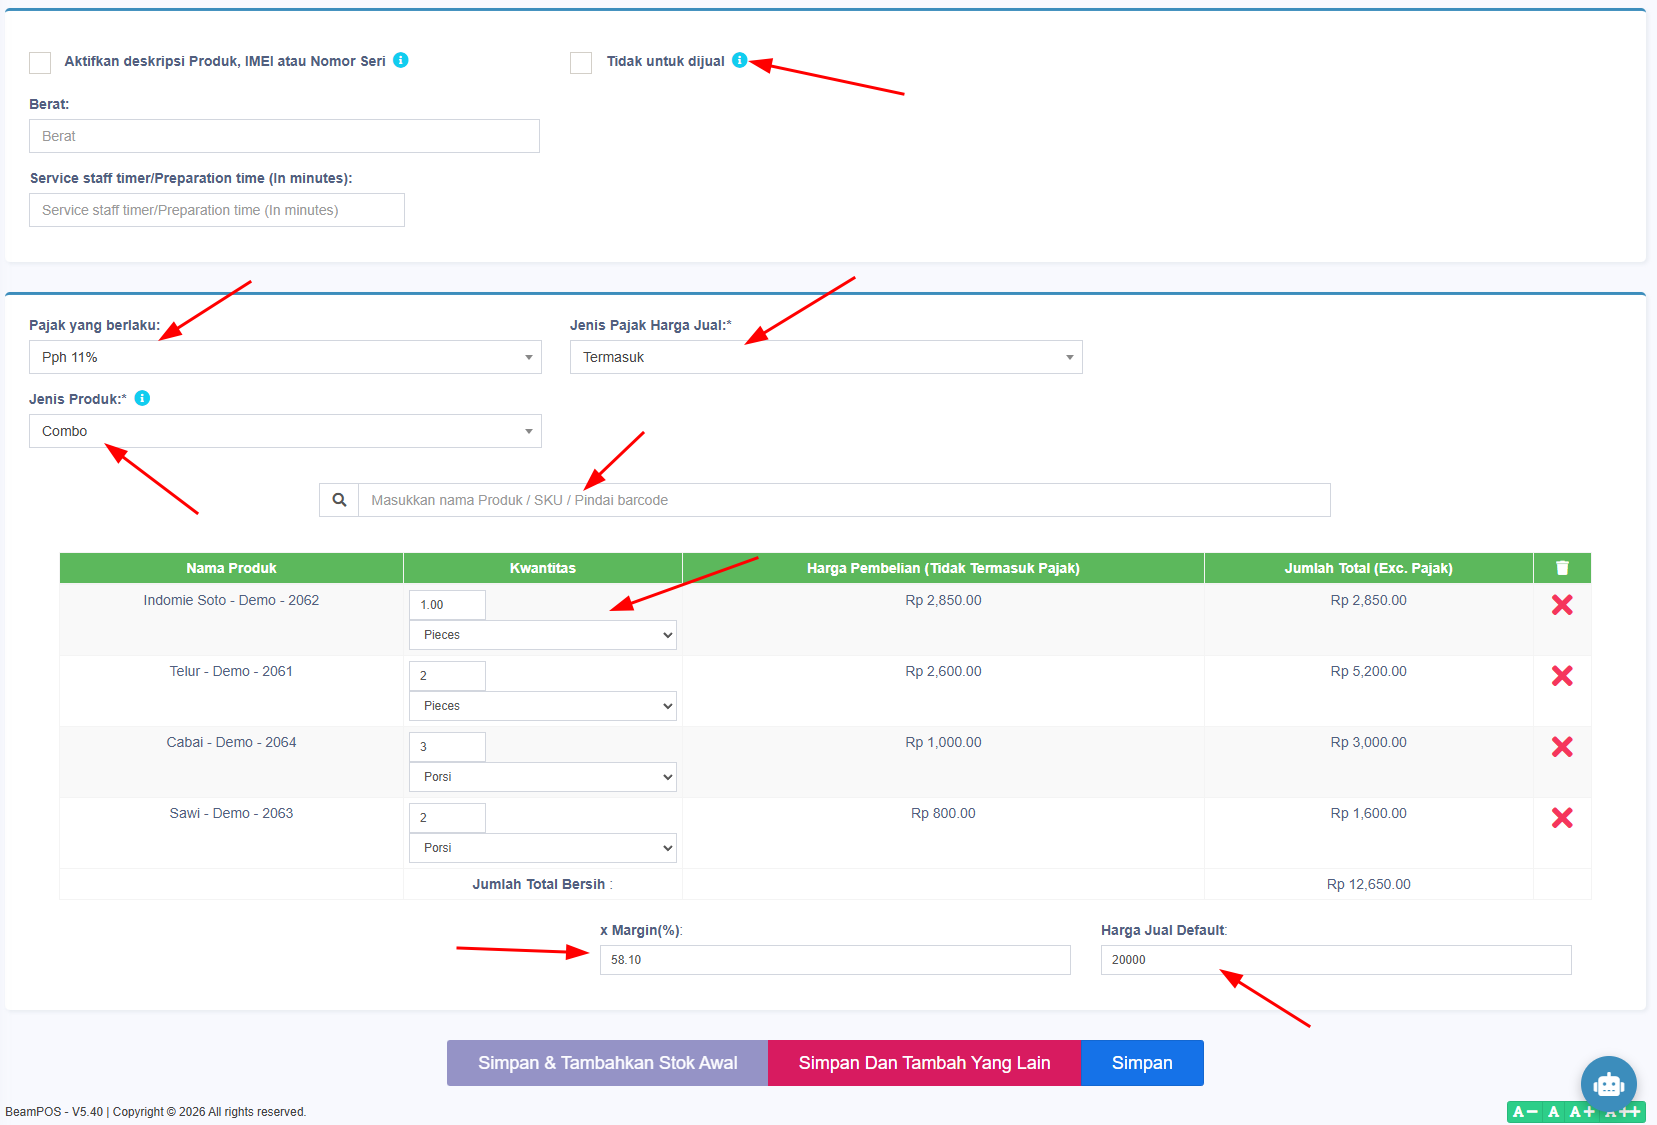This screenshot has height=1125, width=1657.
Task: Delete the Sawi - Demo row
Action: click(1562, 818)
